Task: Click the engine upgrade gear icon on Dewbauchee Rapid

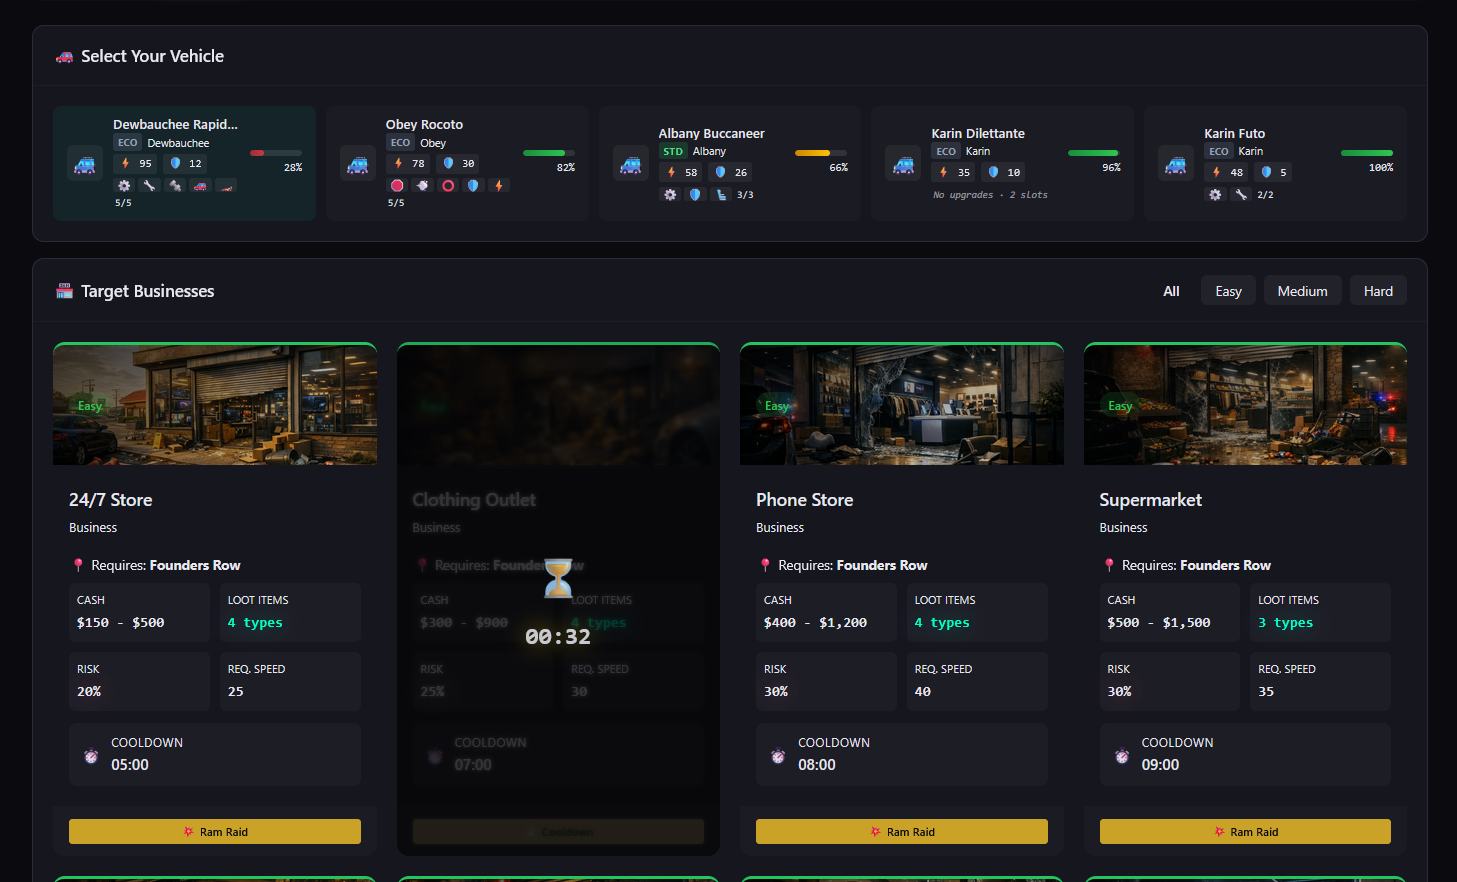Action: 124,185
